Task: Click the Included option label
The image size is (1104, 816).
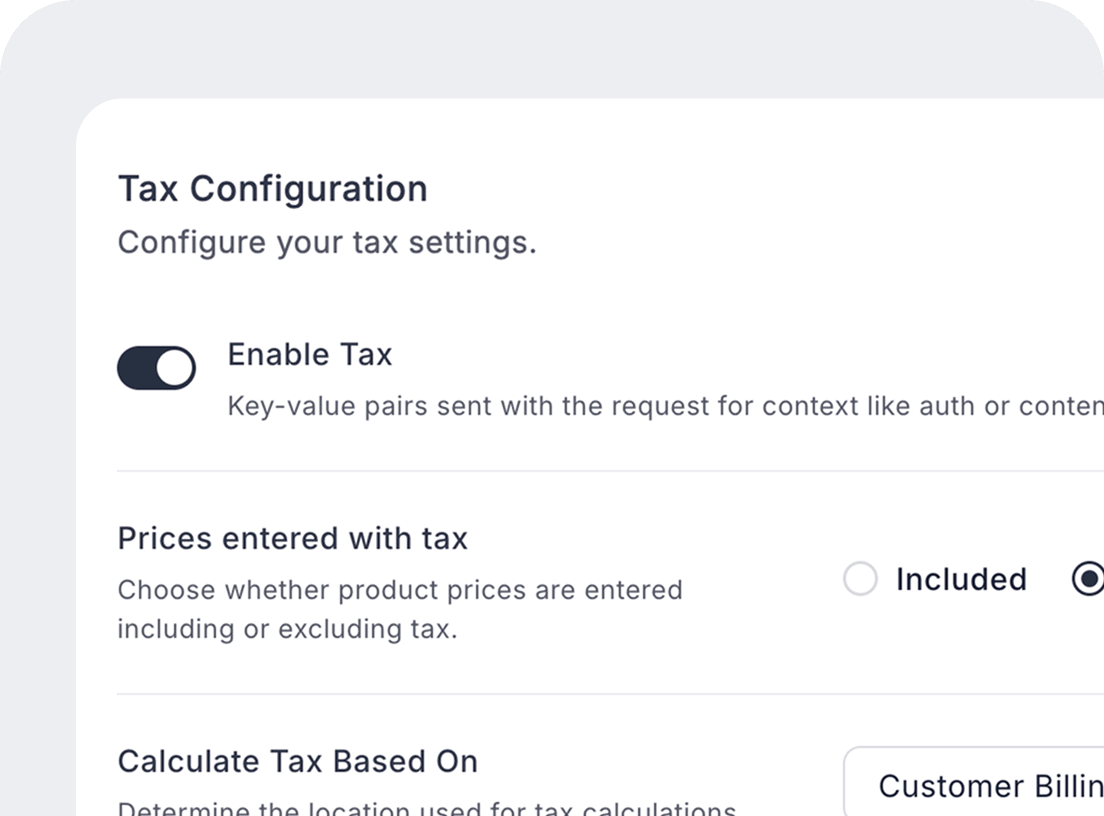Action: click(961, 579)
